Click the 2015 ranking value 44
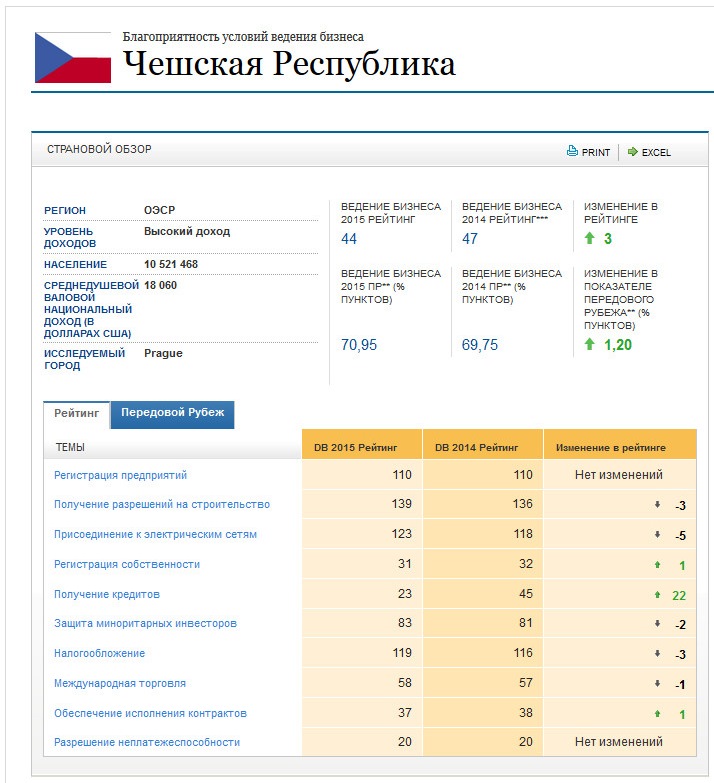 coord(349,239)
